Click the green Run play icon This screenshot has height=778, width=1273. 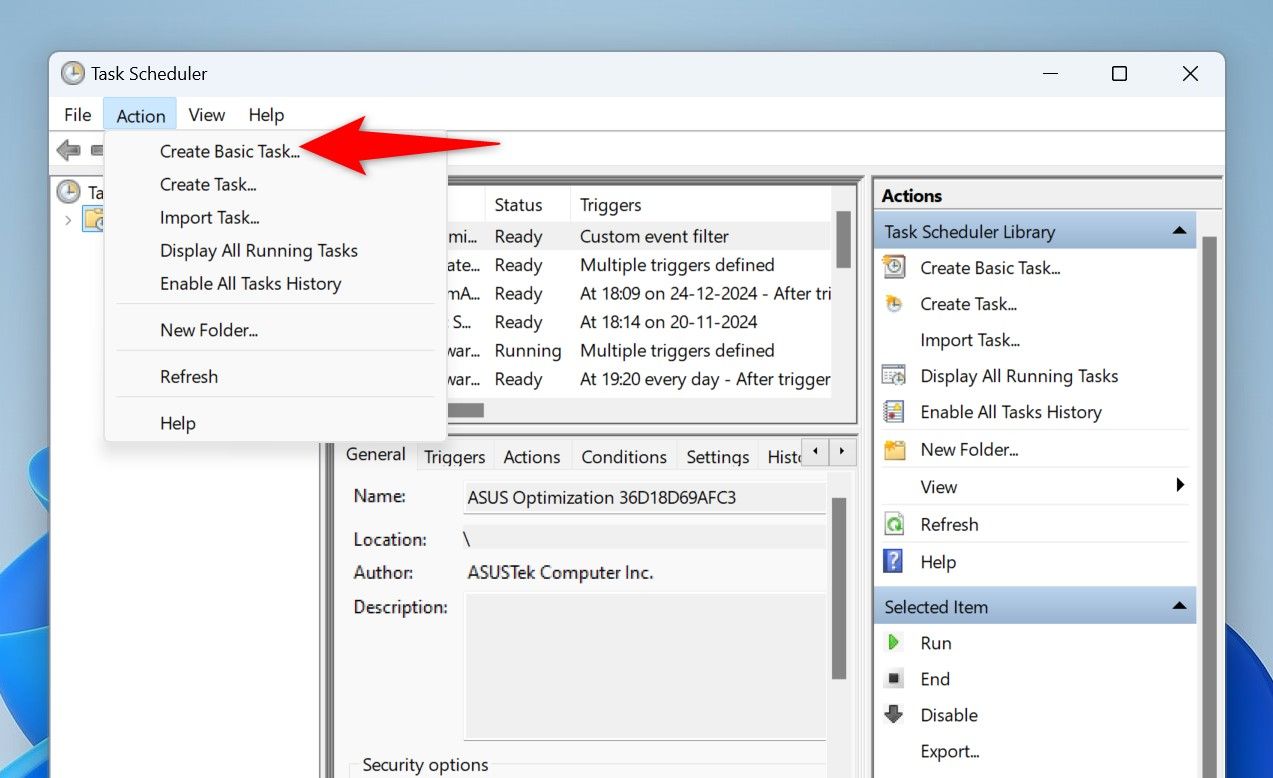pyautogui.click(x=894, y=643)
